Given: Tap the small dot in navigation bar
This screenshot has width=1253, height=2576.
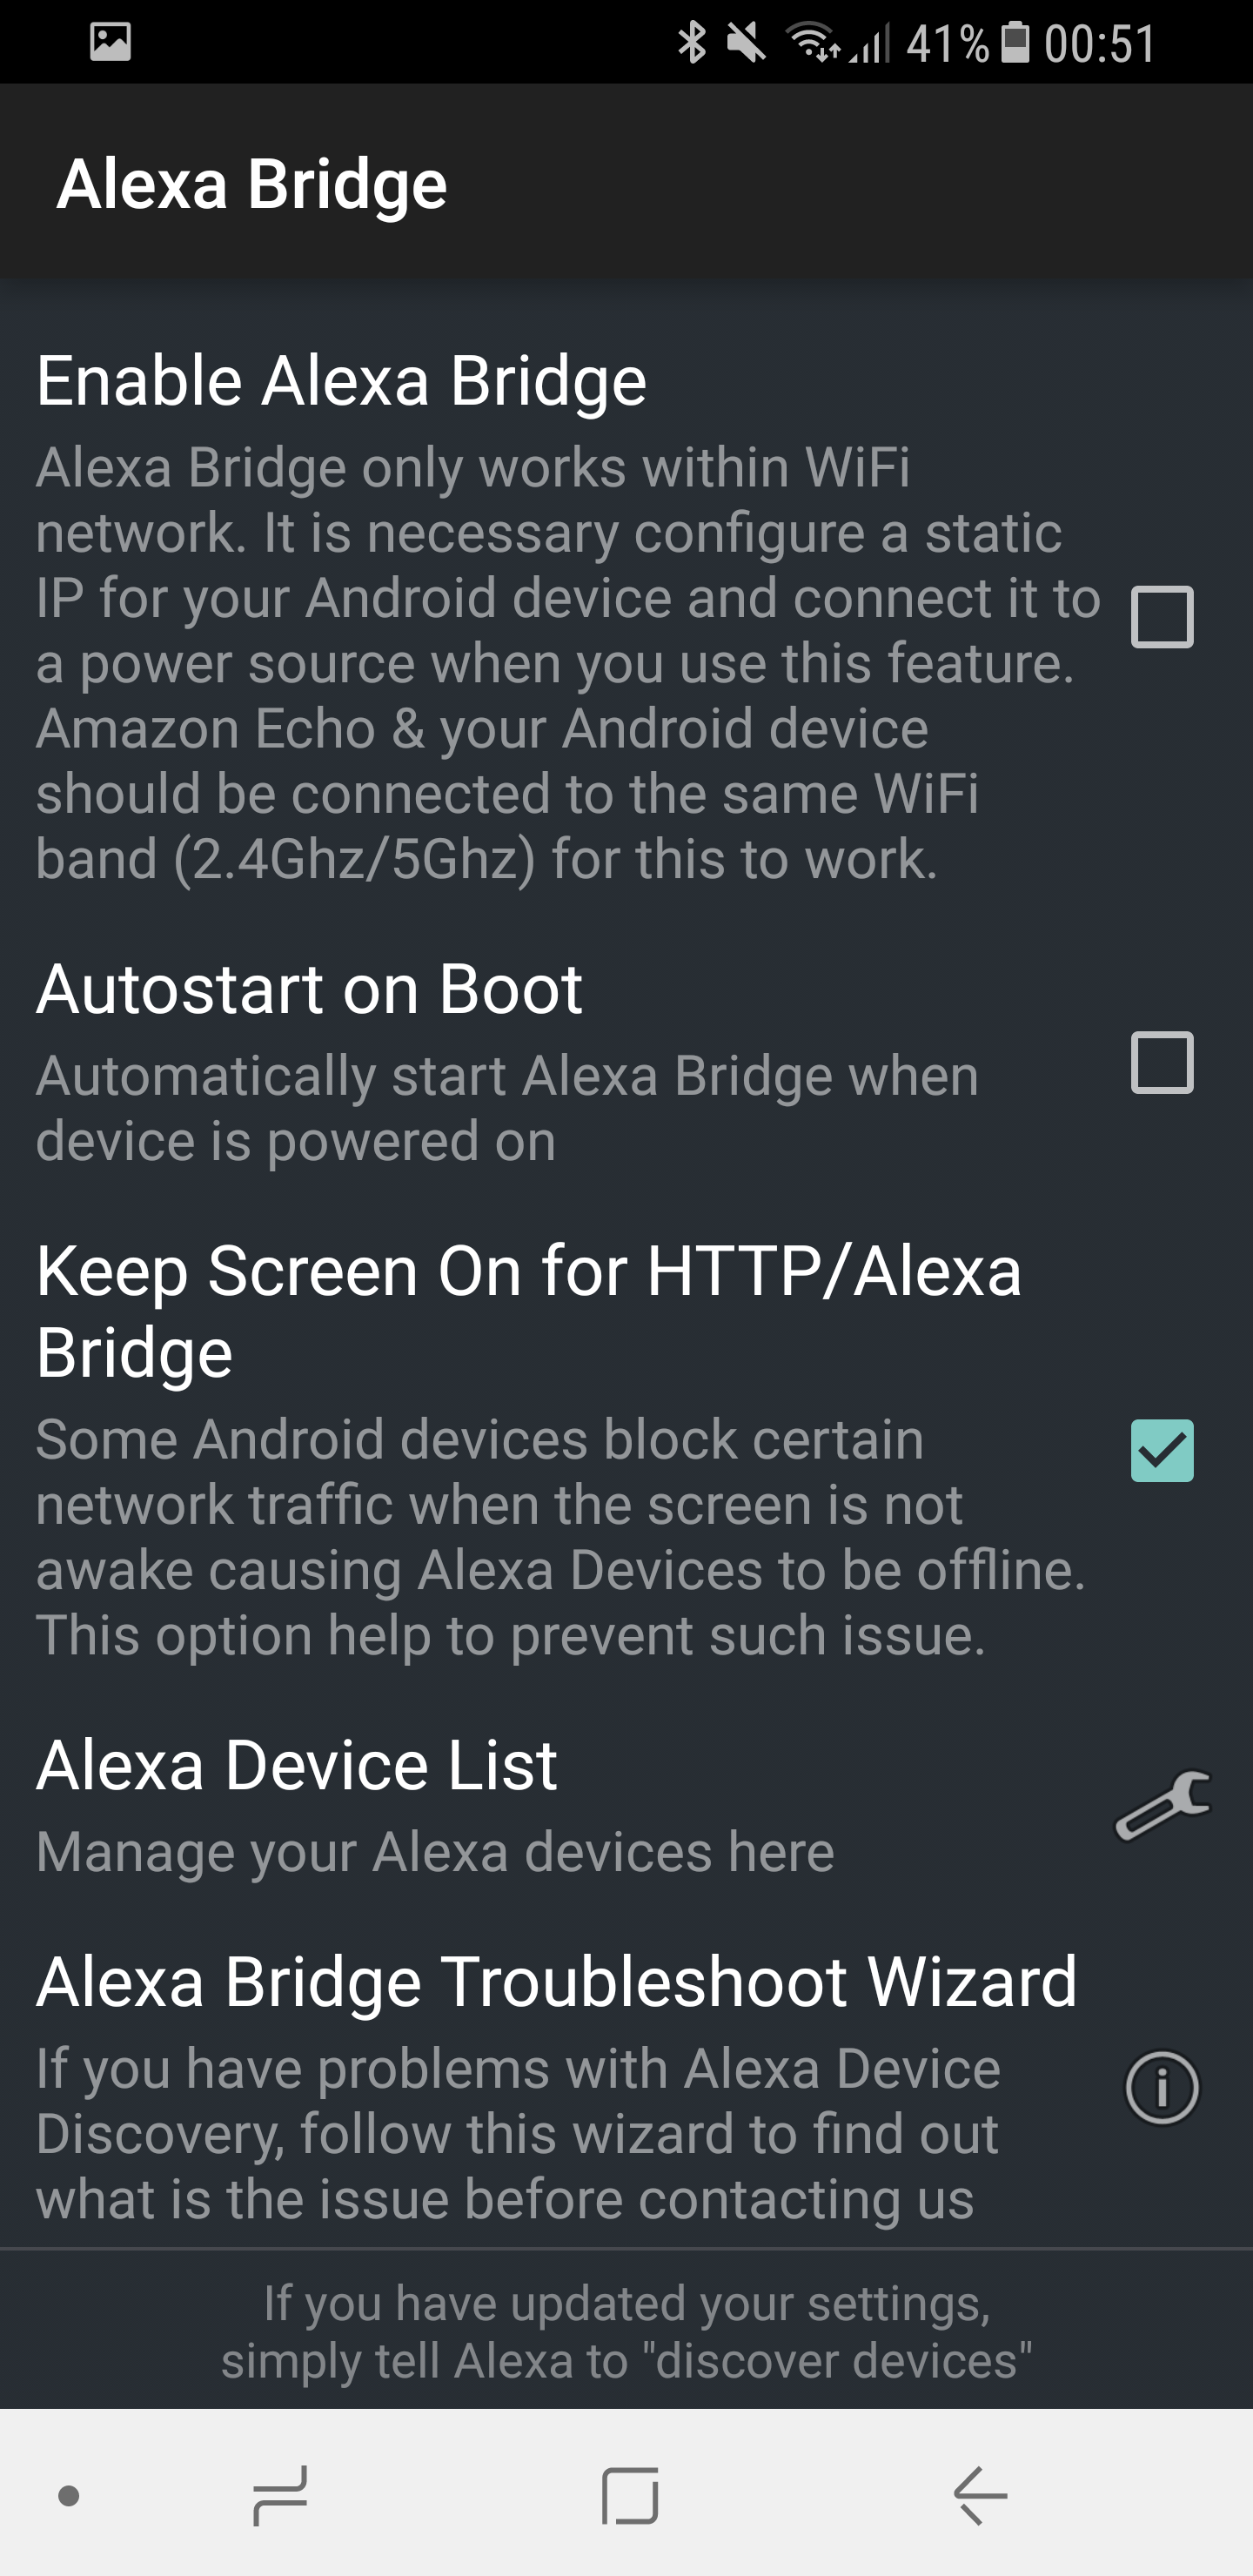Looking at the screenshot, I should click(x=69, y=2496).
